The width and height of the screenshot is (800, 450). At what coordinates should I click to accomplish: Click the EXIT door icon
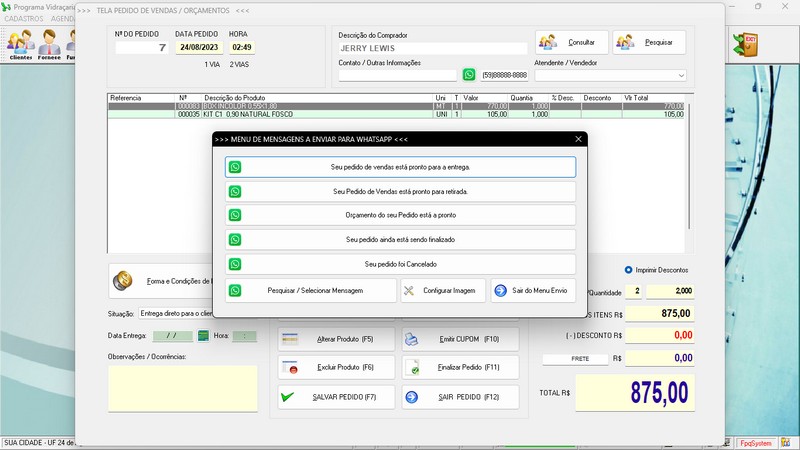coord(745,45)
